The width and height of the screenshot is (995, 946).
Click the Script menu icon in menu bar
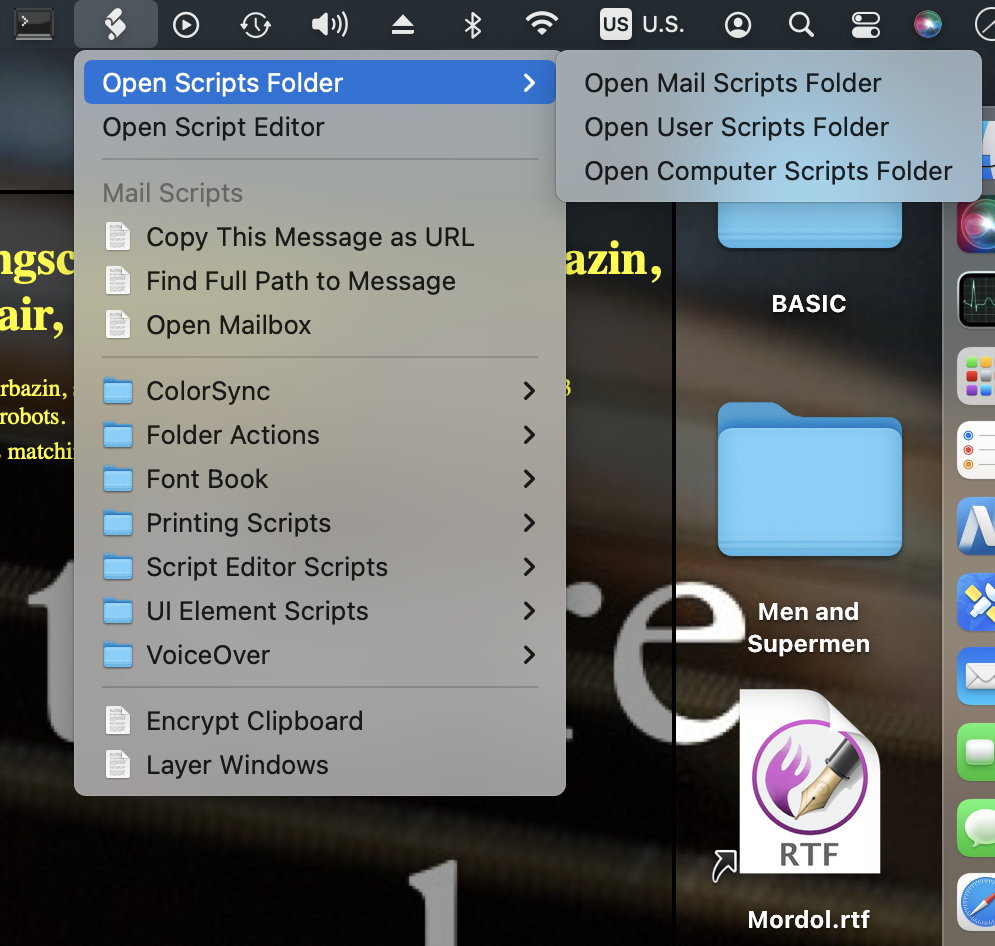[115, 24]
